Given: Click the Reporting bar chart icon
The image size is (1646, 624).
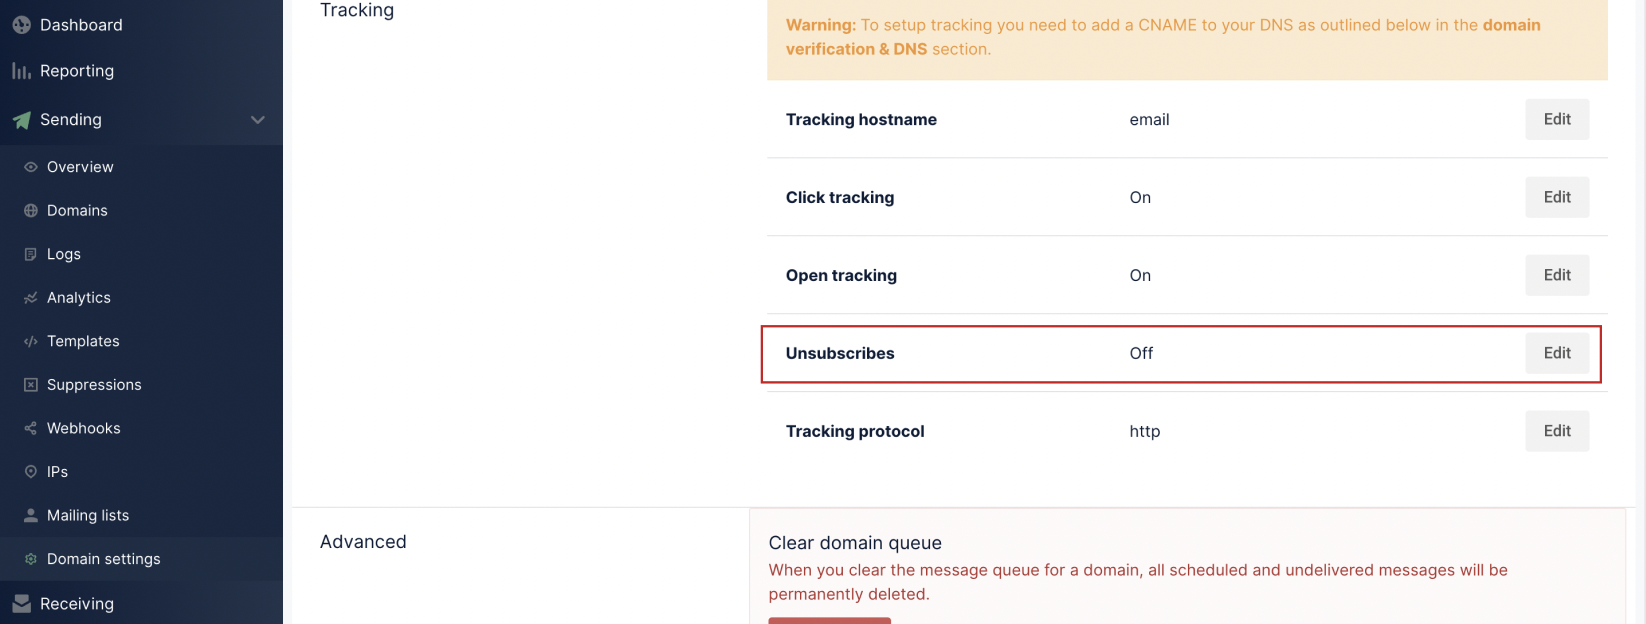Looking at the screenshot, I should 21,71.
